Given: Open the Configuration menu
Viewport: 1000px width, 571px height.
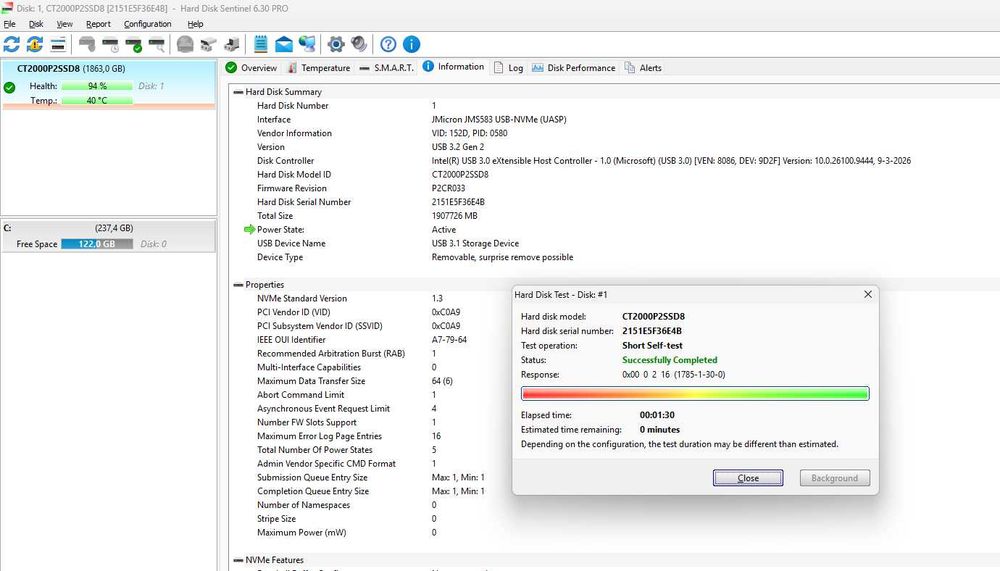Looking at the screenshot, I should [x=147, y=24].
